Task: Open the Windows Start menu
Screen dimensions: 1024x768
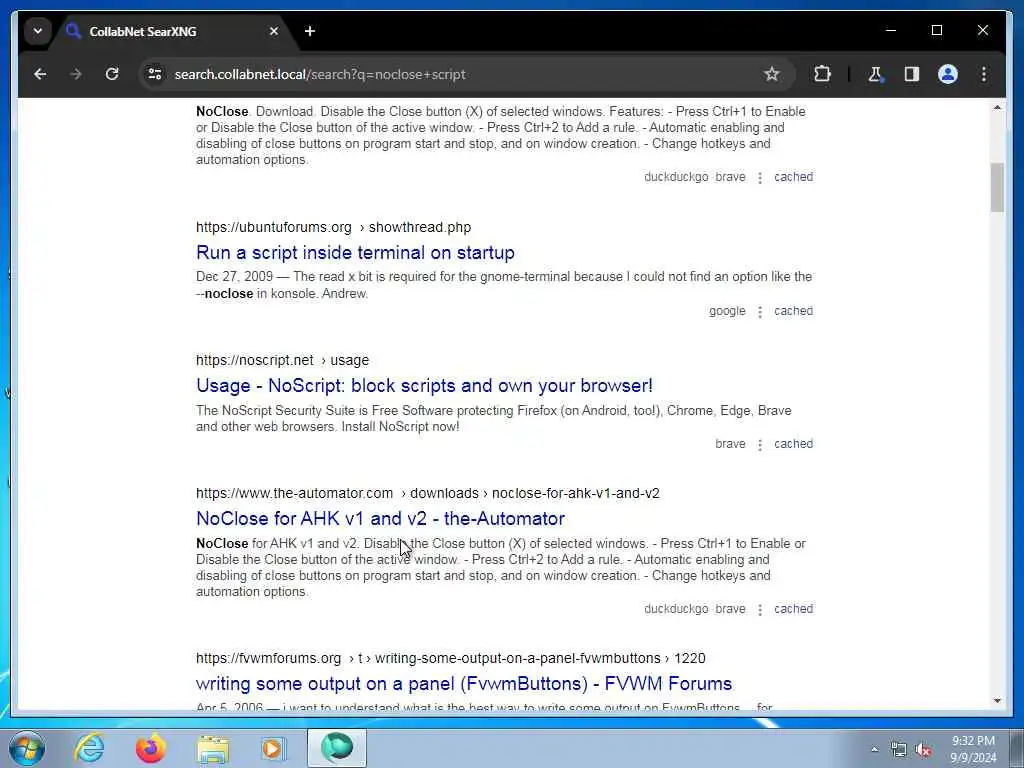Action: click(27, 748)
